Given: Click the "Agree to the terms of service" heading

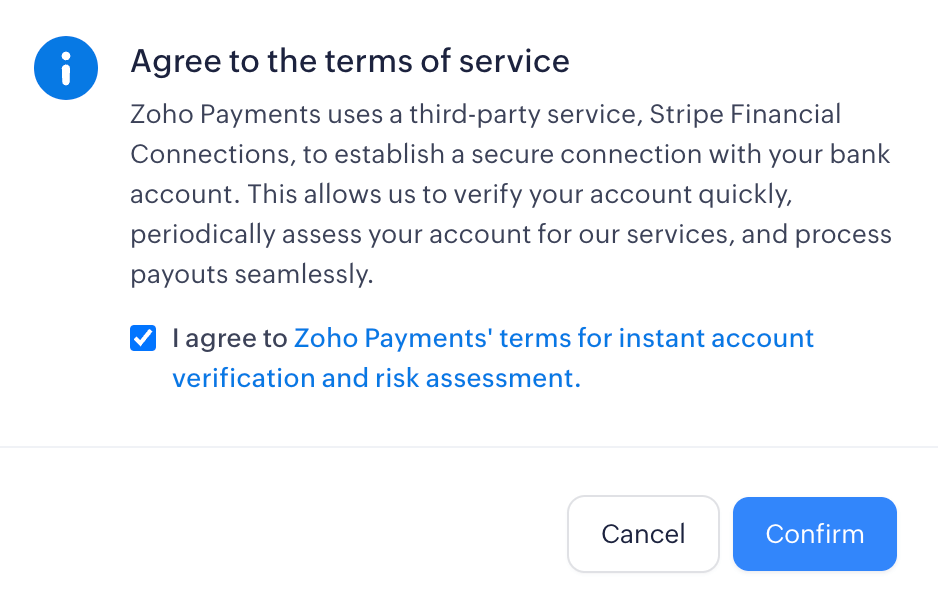Looking at the screenshot, I should point(350,61).
